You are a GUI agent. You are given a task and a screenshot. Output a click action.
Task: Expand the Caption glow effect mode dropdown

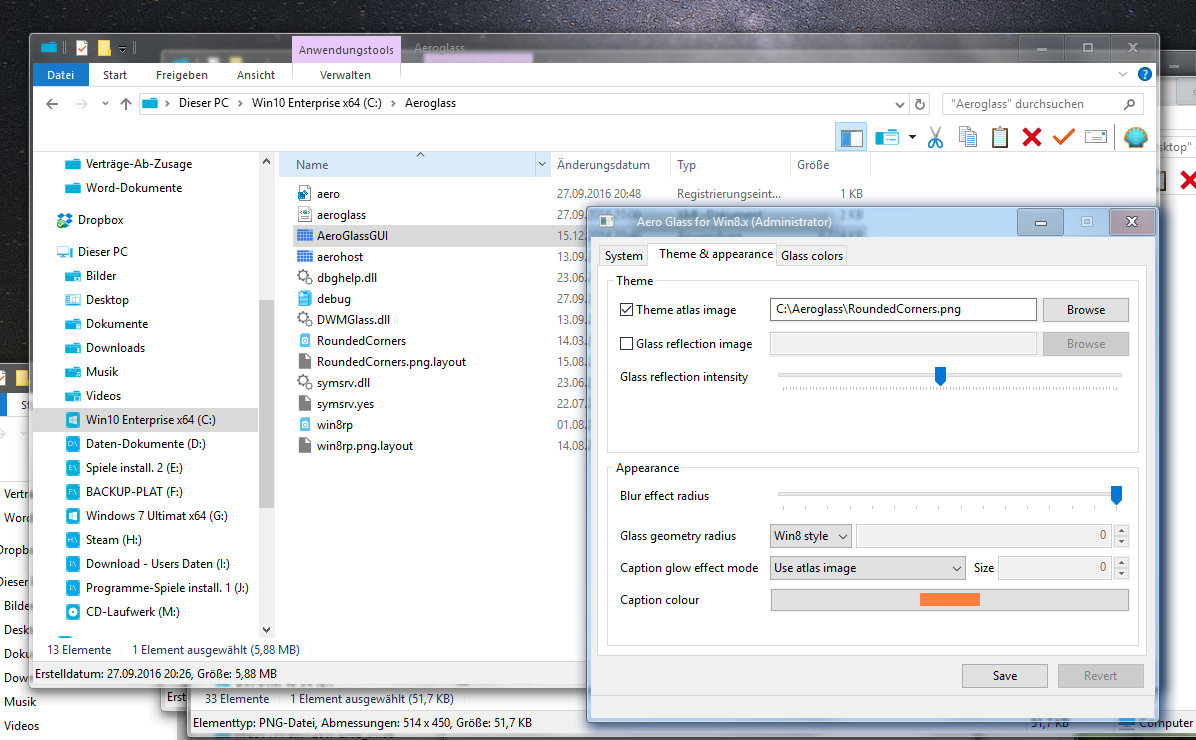[x=867, y=568]
